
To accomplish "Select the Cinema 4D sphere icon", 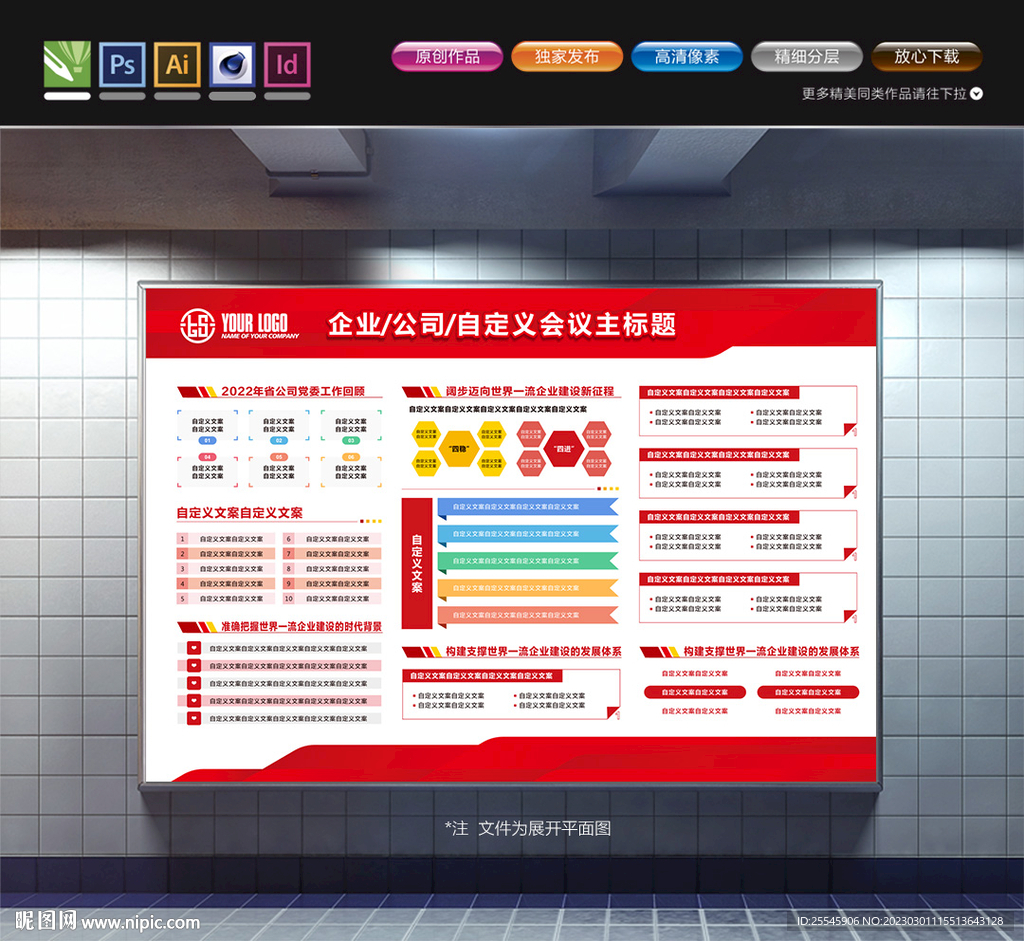I will point(232,64).
